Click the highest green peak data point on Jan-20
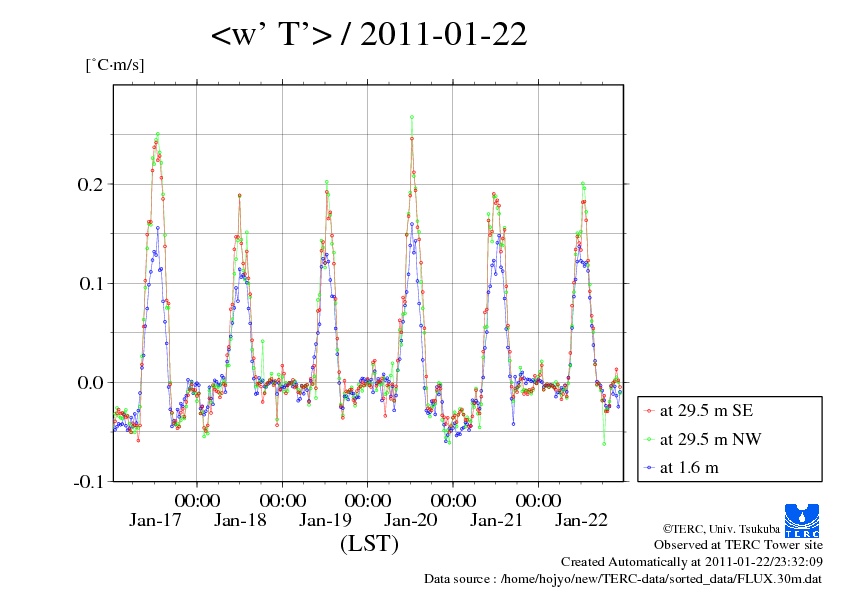This screenshot has height=595, width=842. 412,117
